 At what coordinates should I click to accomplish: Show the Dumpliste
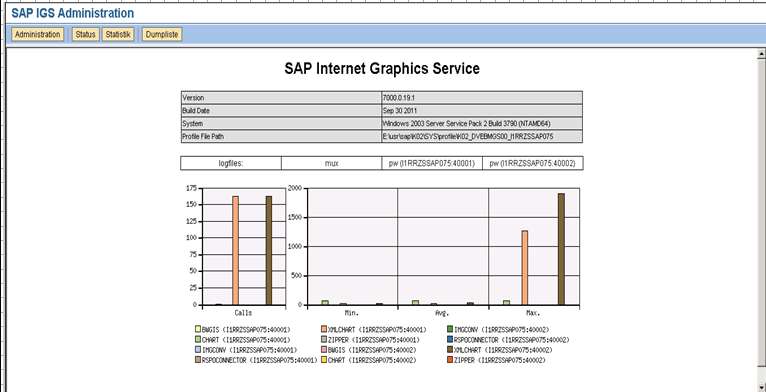point(162,35)
